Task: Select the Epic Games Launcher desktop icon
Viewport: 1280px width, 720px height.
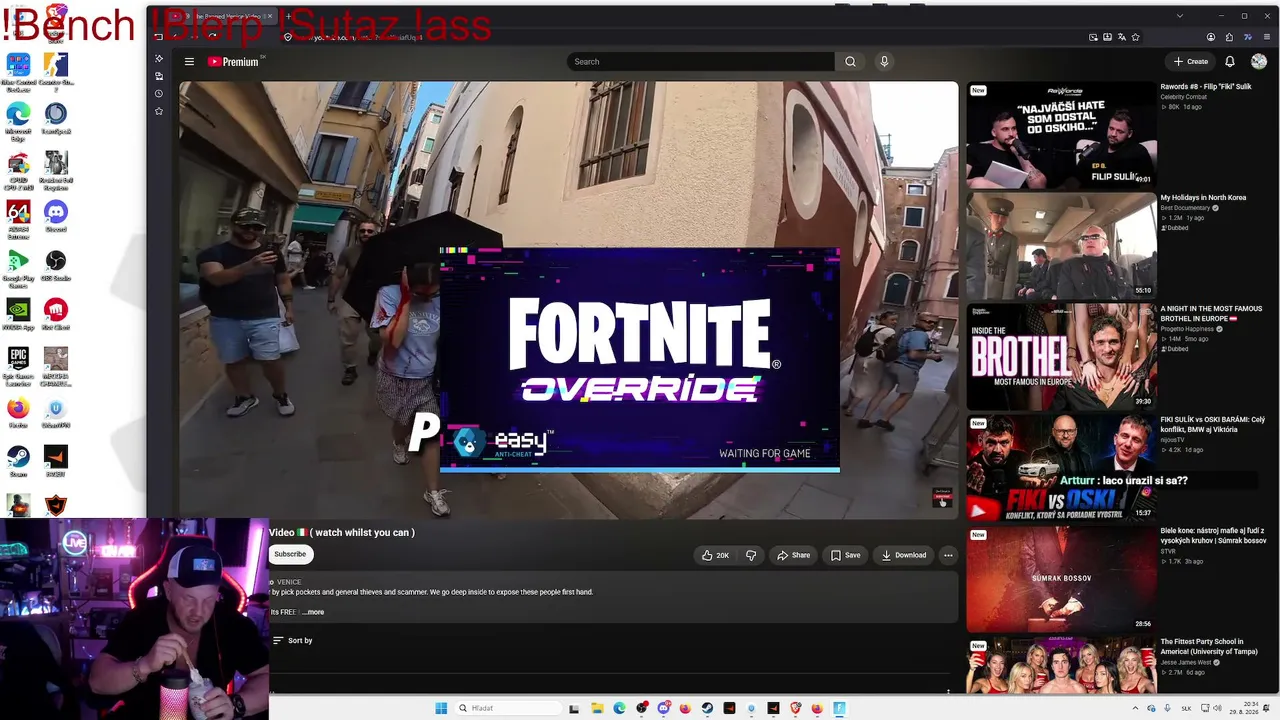Action: pos(18,366)
